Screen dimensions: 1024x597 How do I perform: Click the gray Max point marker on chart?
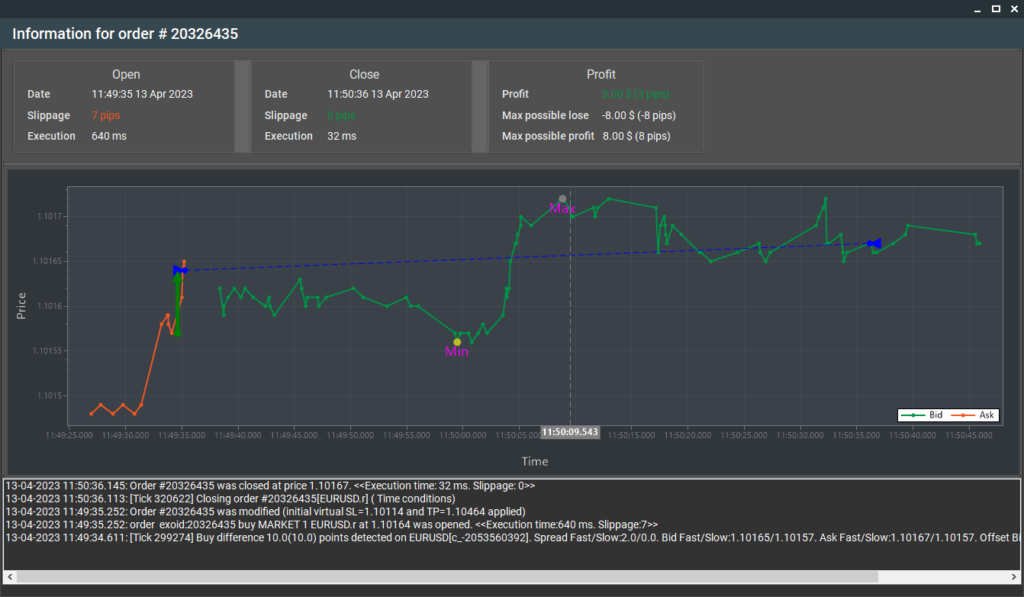(562, 199)
